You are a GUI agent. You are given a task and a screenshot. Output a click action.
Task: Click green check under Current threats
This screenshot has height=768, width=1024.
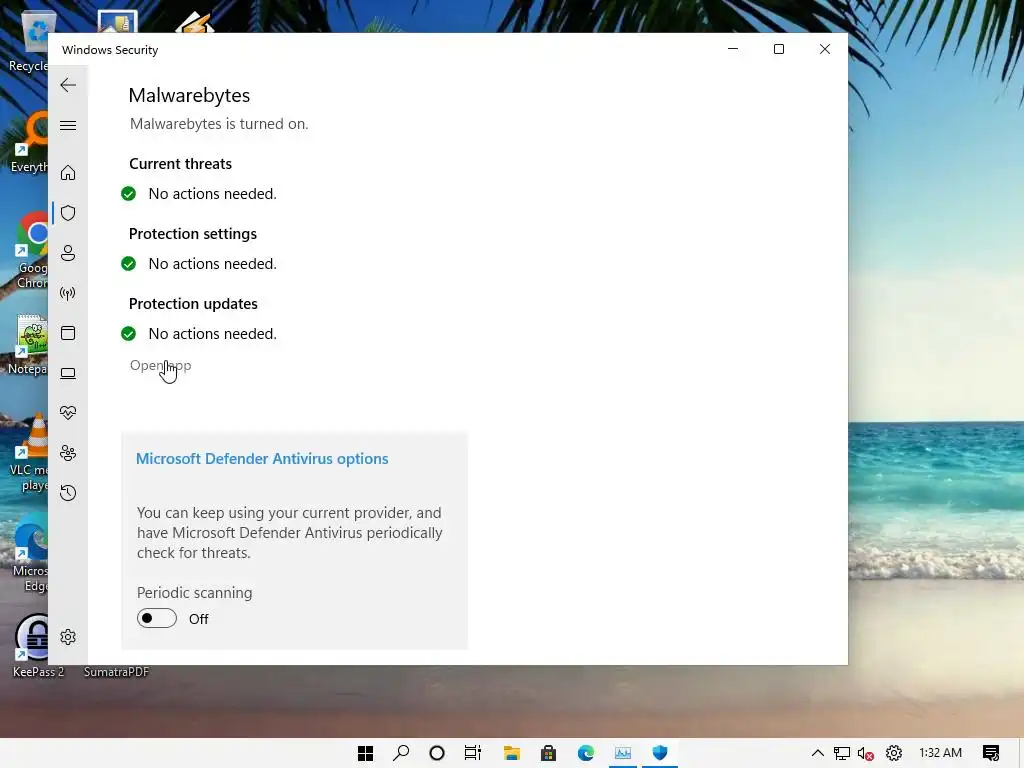129,194
